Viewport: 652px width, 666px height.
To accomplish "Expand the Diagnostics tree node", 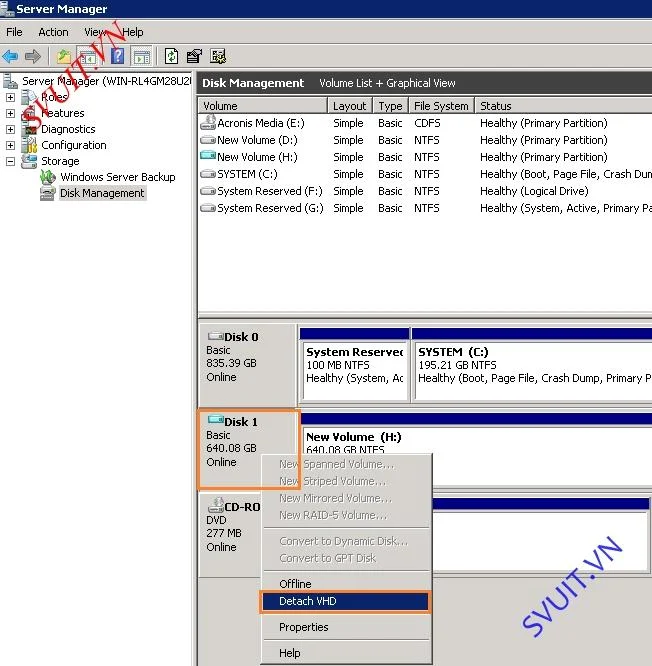I will [11, 129].
